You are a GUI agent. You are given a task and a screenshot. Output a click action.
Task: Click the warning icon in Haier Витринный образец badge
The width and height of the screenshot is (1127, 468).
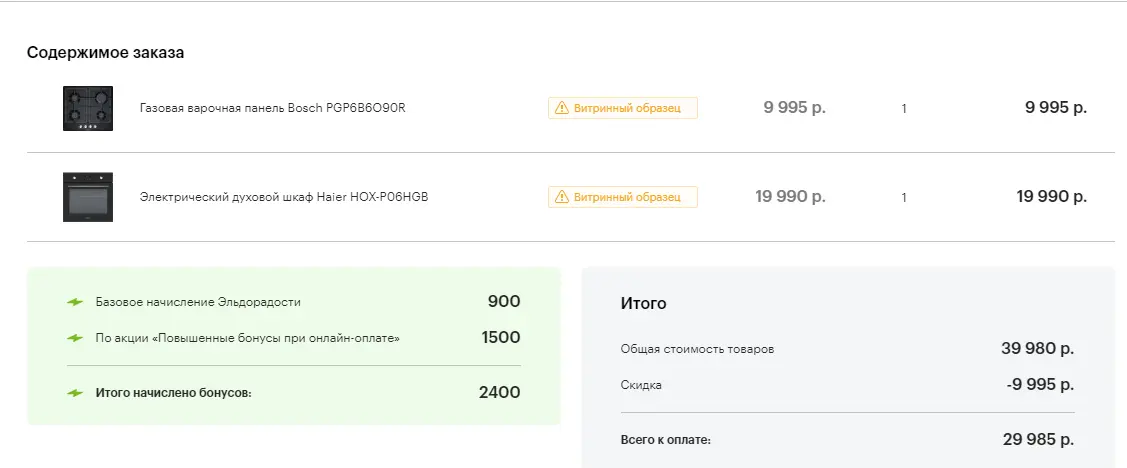click(561, 197)
